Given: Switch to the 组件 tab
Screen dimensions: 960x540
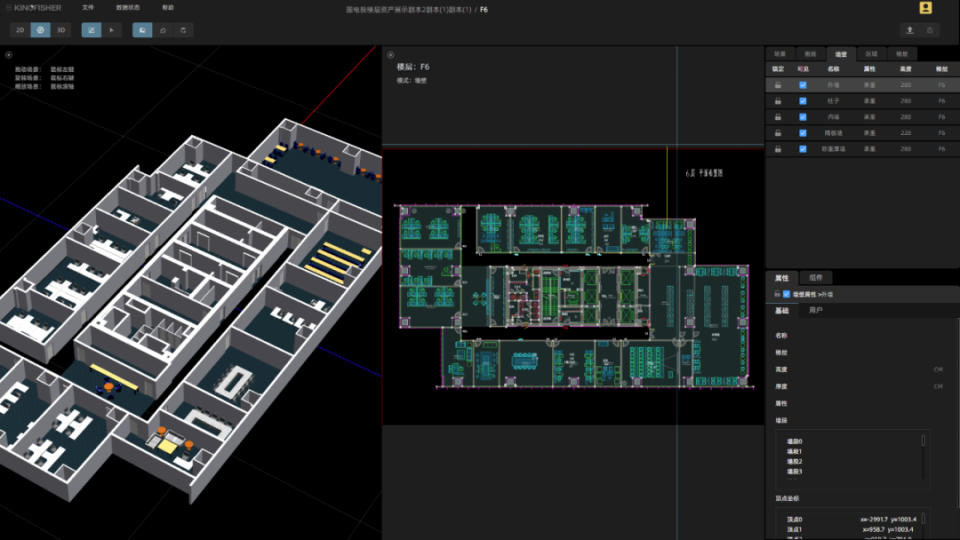Looking at the screenshot, I should click(x=816, y=278).
